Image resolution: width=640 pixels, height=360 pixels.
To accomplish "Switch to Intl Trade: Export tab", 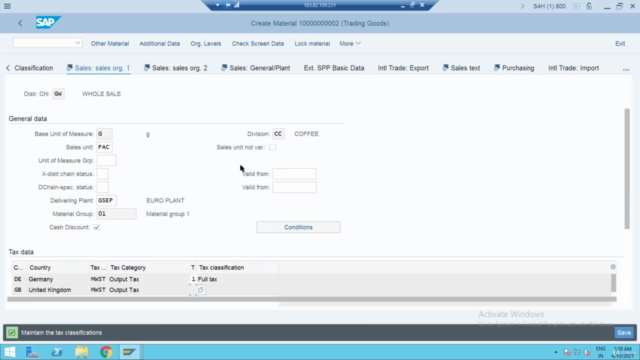I will [x=403, y=68].
